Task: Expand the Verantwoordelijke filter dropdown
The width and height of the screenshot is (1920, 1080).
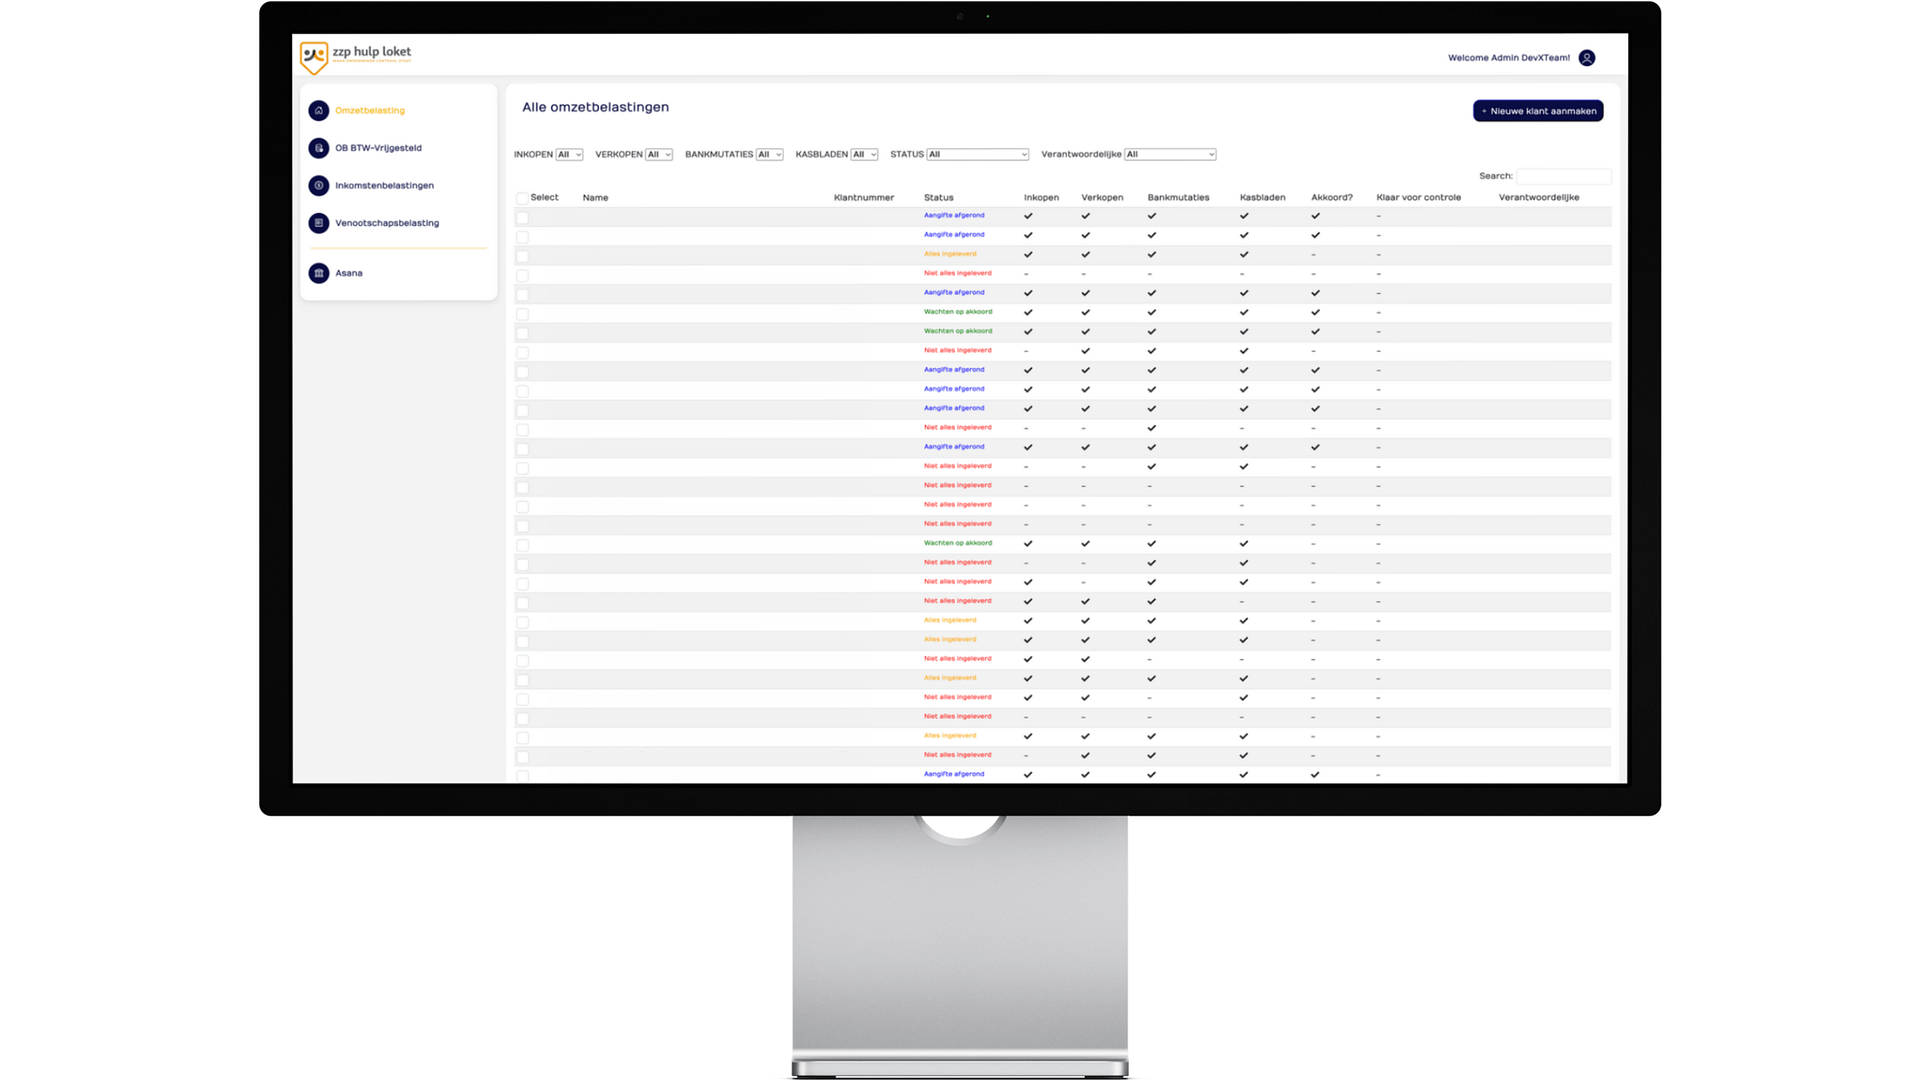Action: [1170, 155]
